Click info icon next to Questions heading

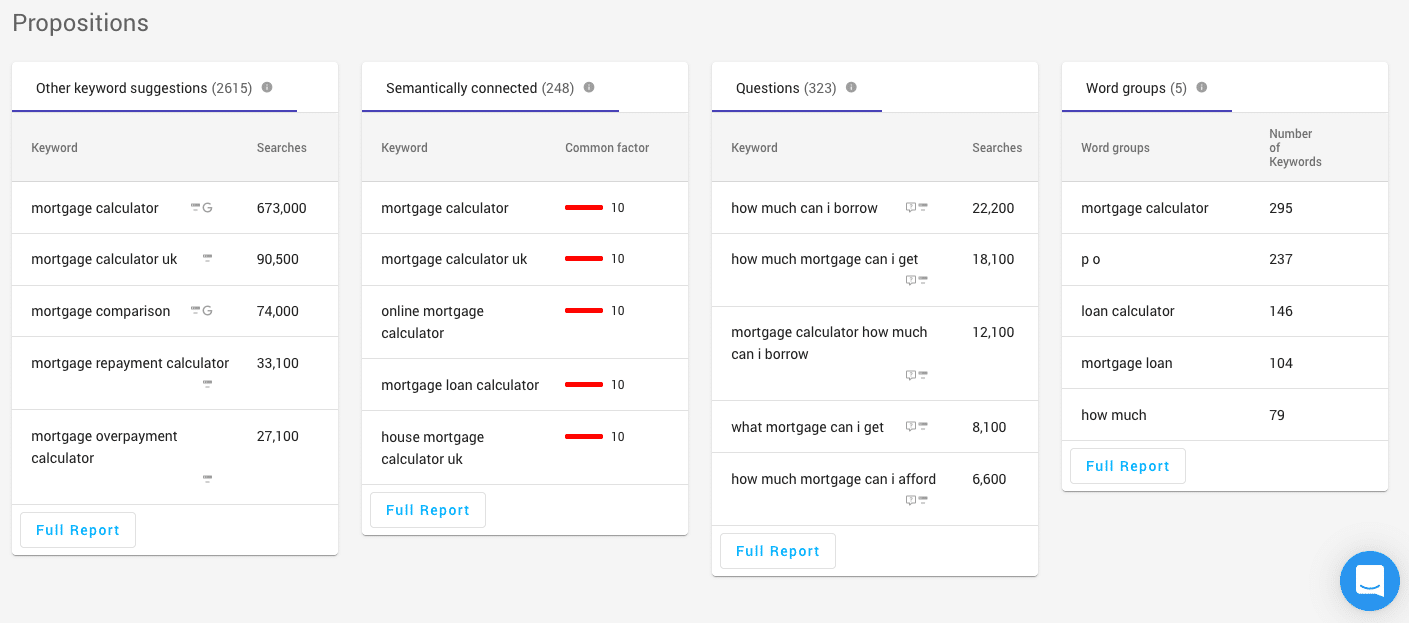pos(851,87)
